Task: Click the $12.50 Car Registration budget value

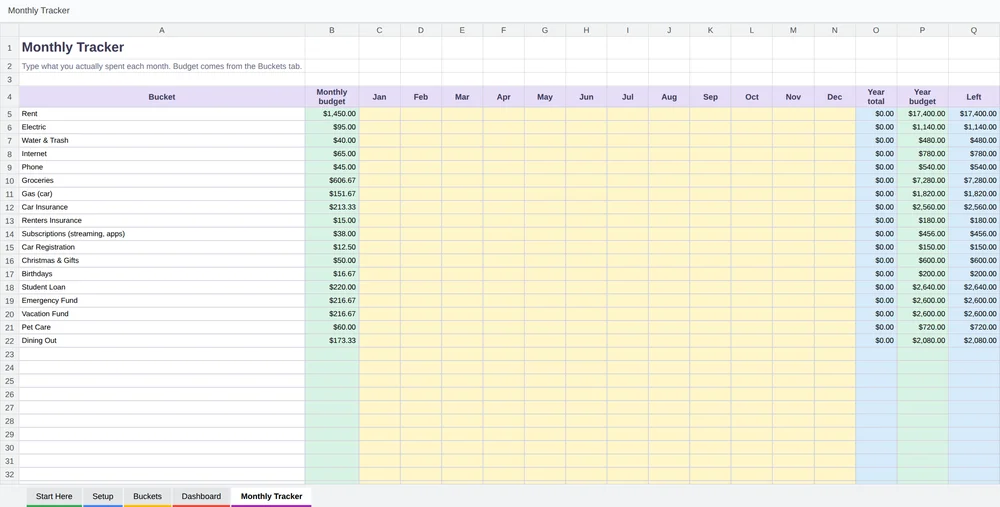Action: pyautogui.click(x=332, y=247)
